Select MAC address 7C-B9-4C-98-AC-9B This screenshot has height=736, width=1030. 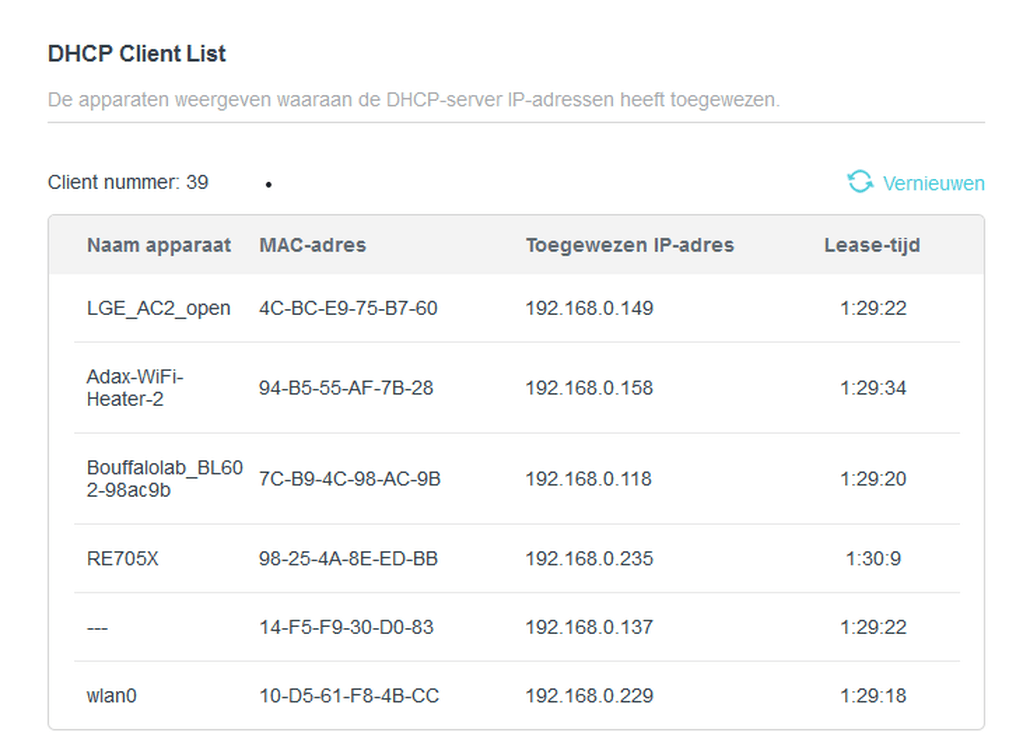coord(349,479)
